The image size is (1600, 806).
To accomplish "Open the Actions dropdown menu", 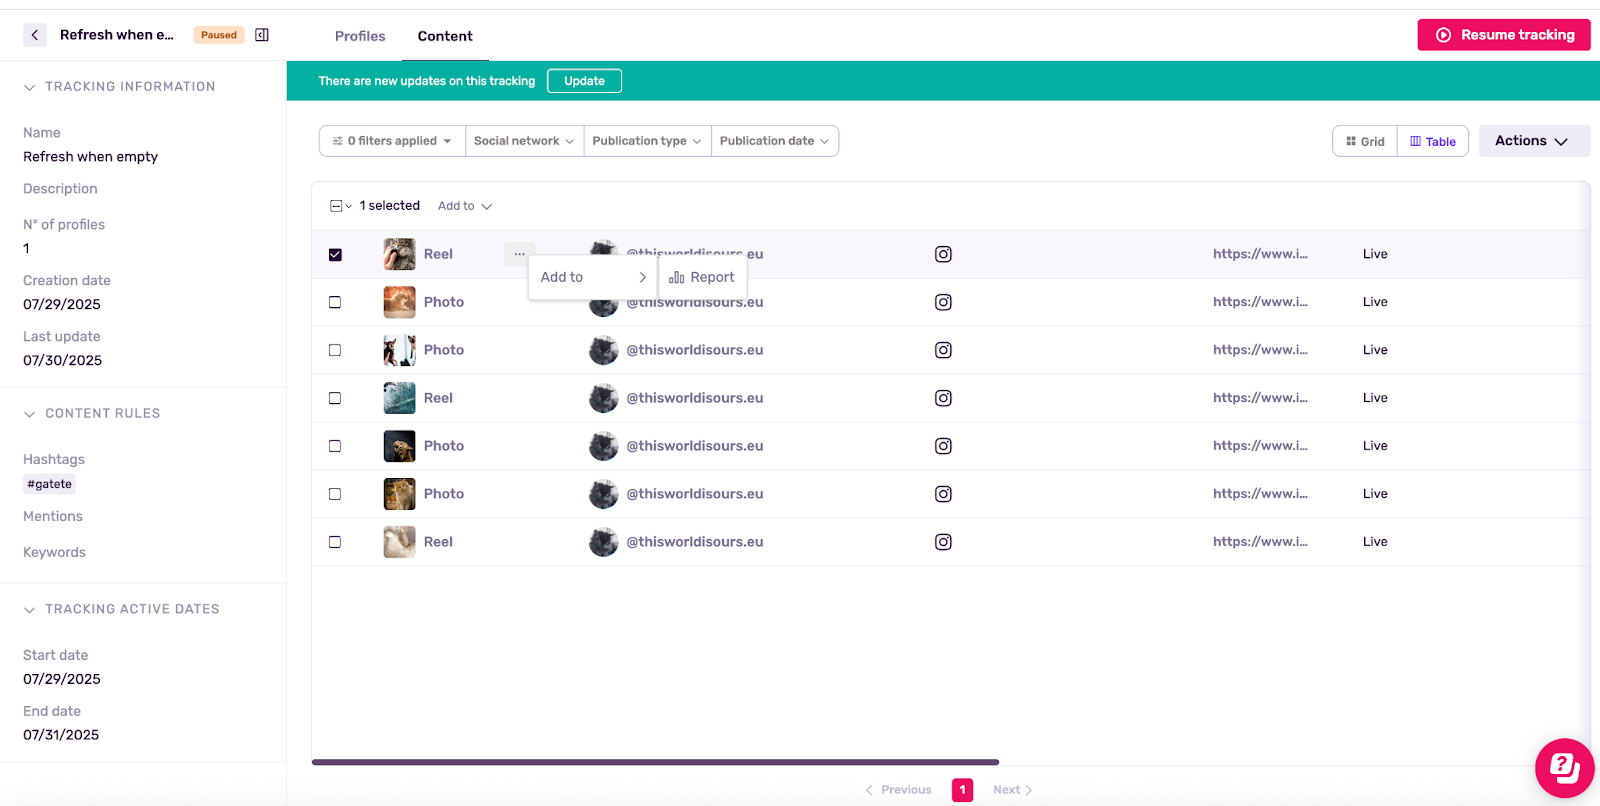I will (x=1533, y=141).
